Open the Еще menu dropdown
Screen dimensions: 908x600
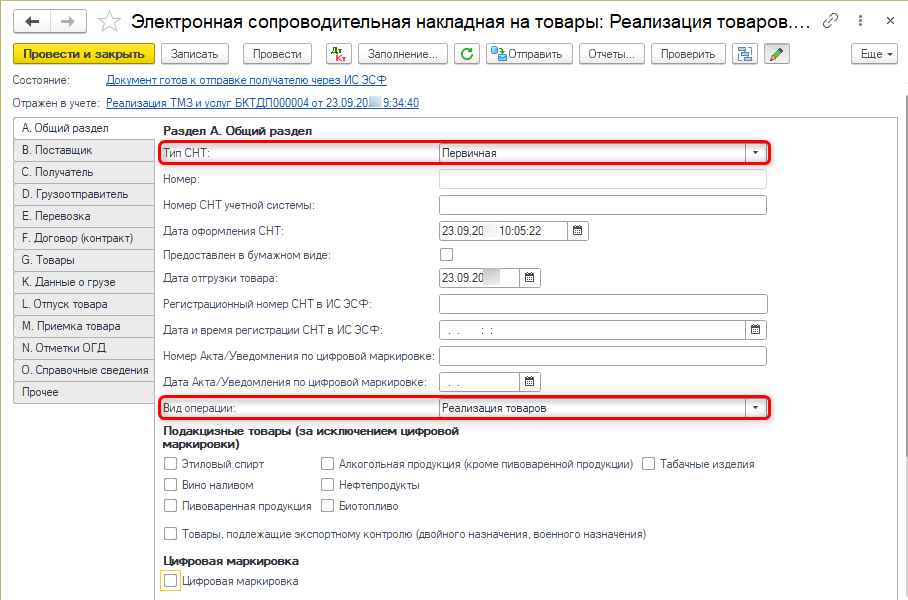tap(873, 54)
